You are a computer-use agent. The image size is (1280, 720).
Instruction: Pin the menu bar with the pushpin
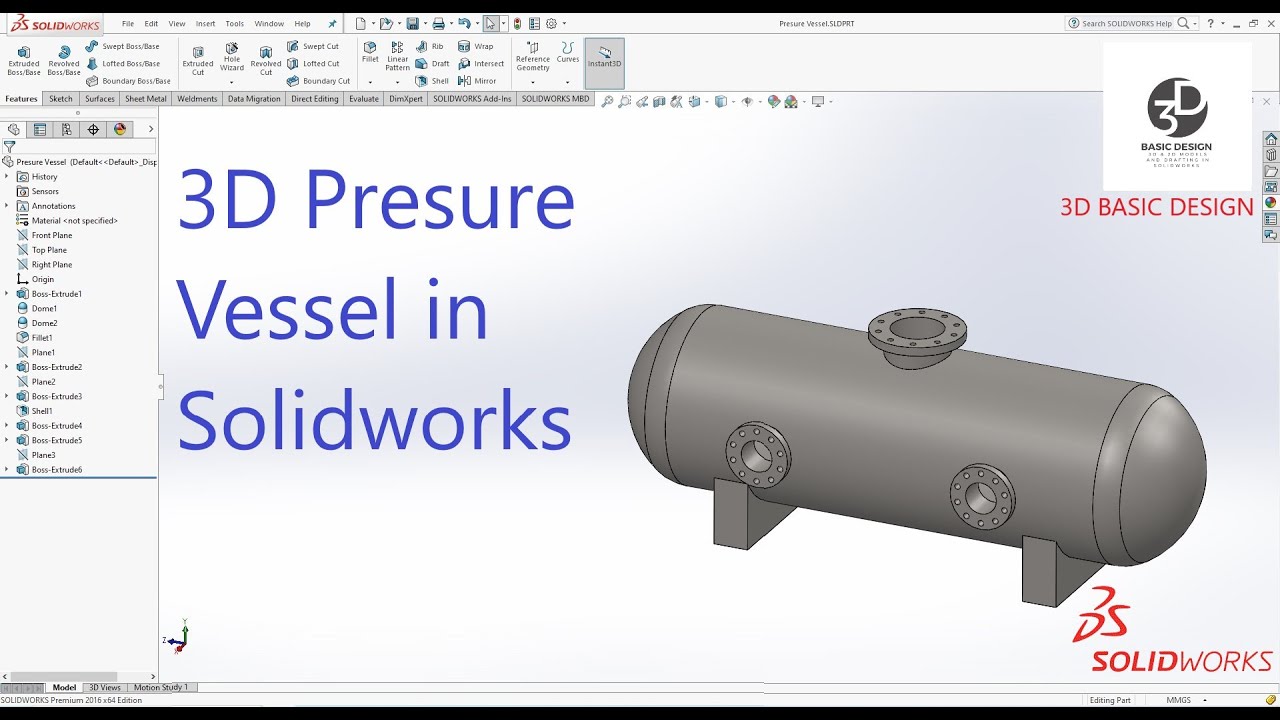click(x=332, y=23)
